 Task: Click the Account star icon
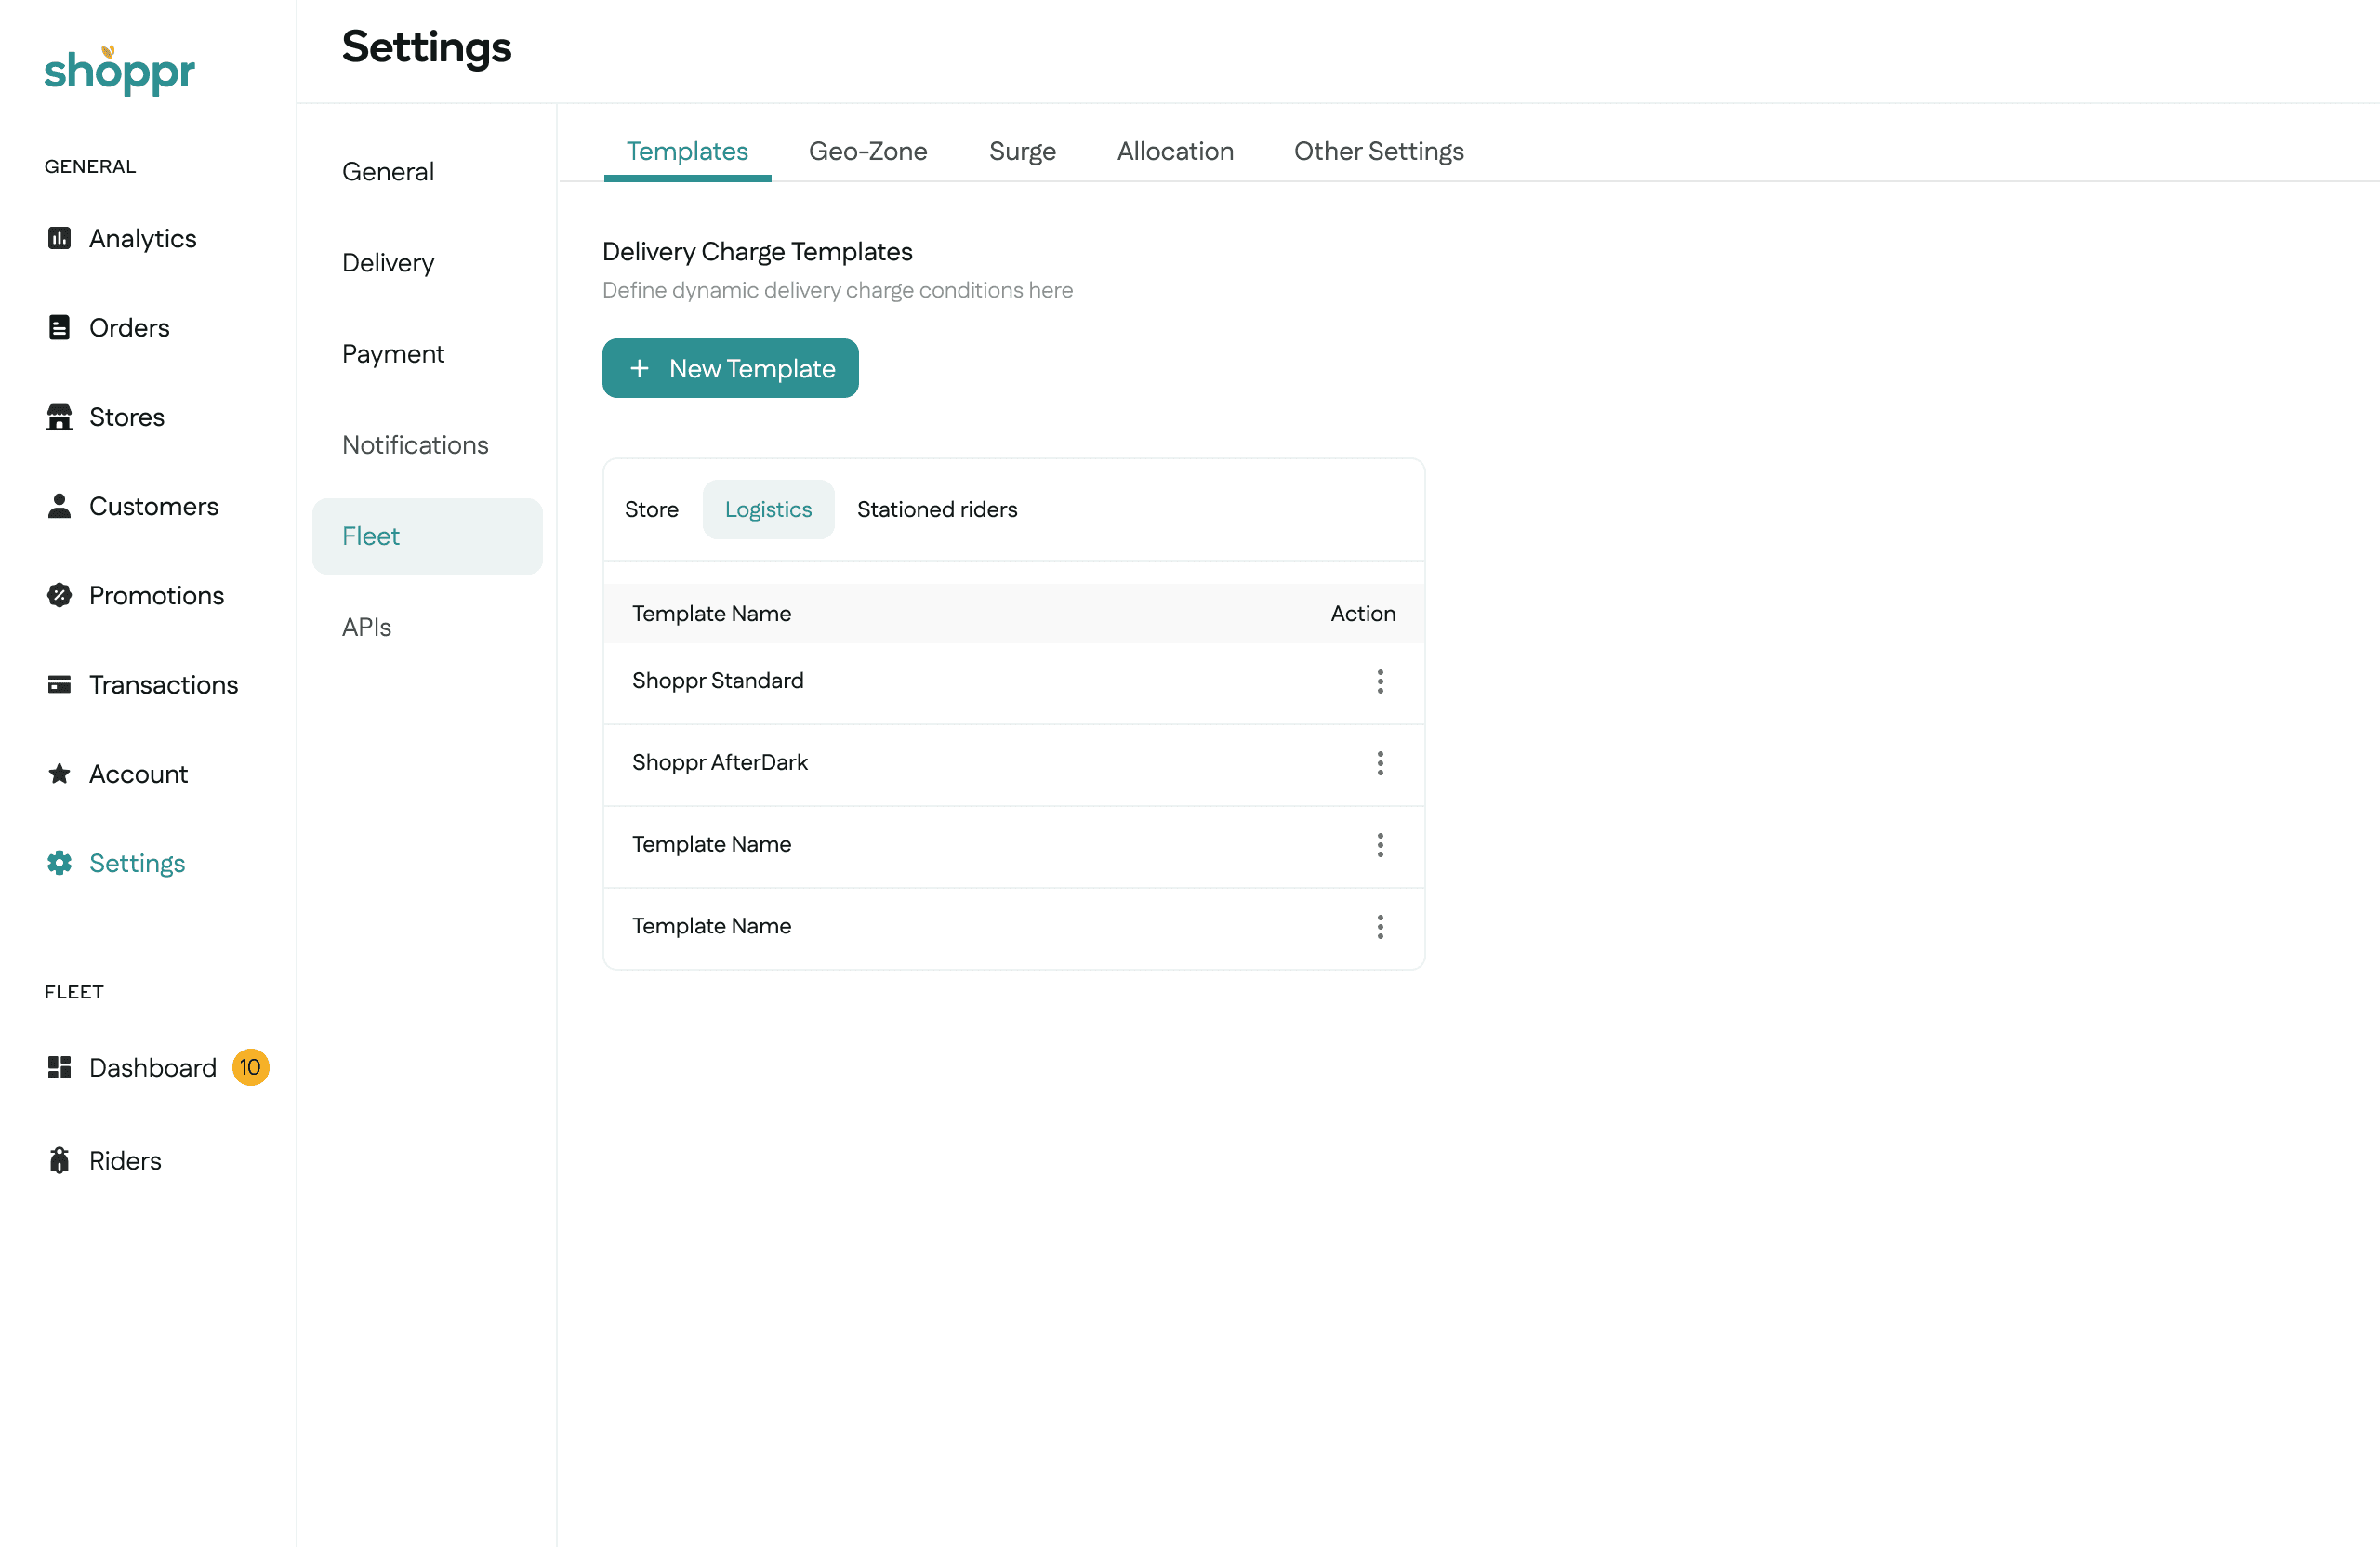coord(59,774)
